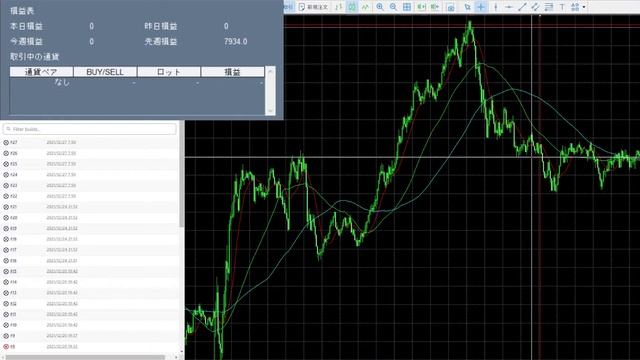Toggle chart auto scroll icon

421,7
